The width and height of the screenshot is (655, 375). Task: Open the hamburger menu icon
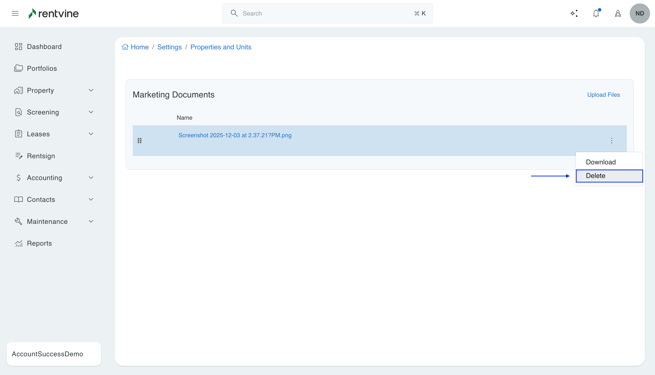pyautogui.click(x=15, y=13)
